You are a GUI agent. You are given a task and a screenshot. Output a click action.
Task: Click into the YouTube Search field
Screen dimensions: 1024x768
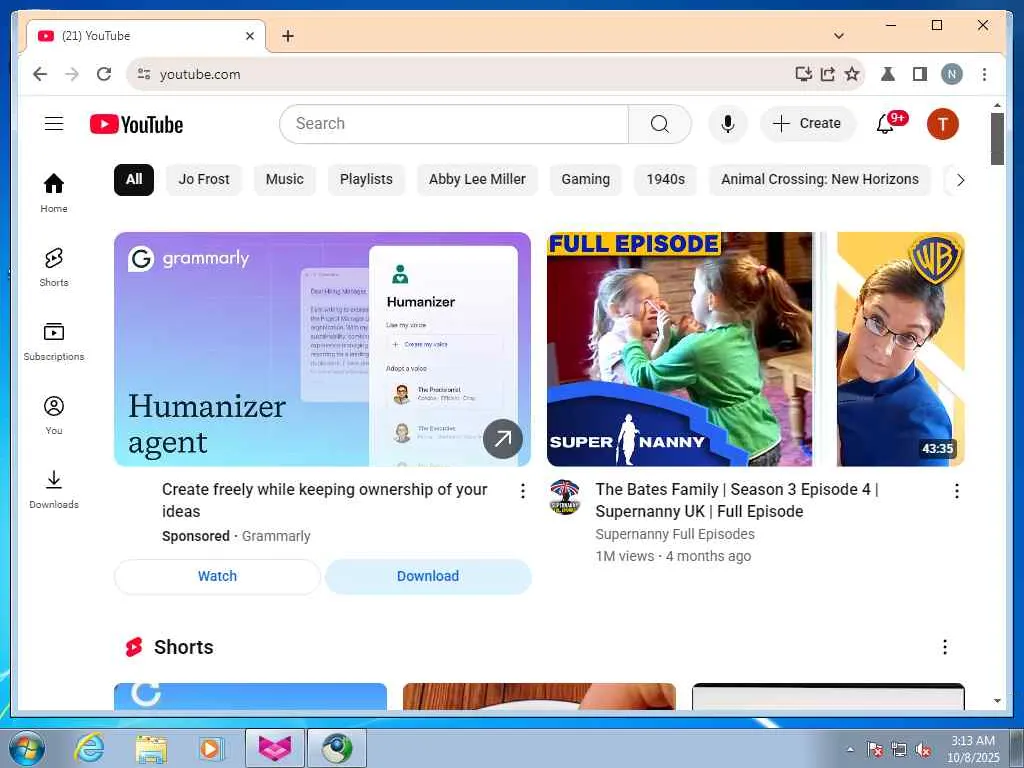(455, 124)
